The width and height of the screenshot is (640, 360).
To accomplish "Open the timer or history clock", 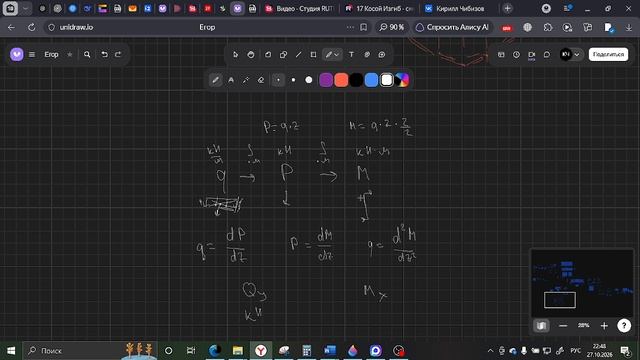I will pyautogui.click(x=516, y=55).
